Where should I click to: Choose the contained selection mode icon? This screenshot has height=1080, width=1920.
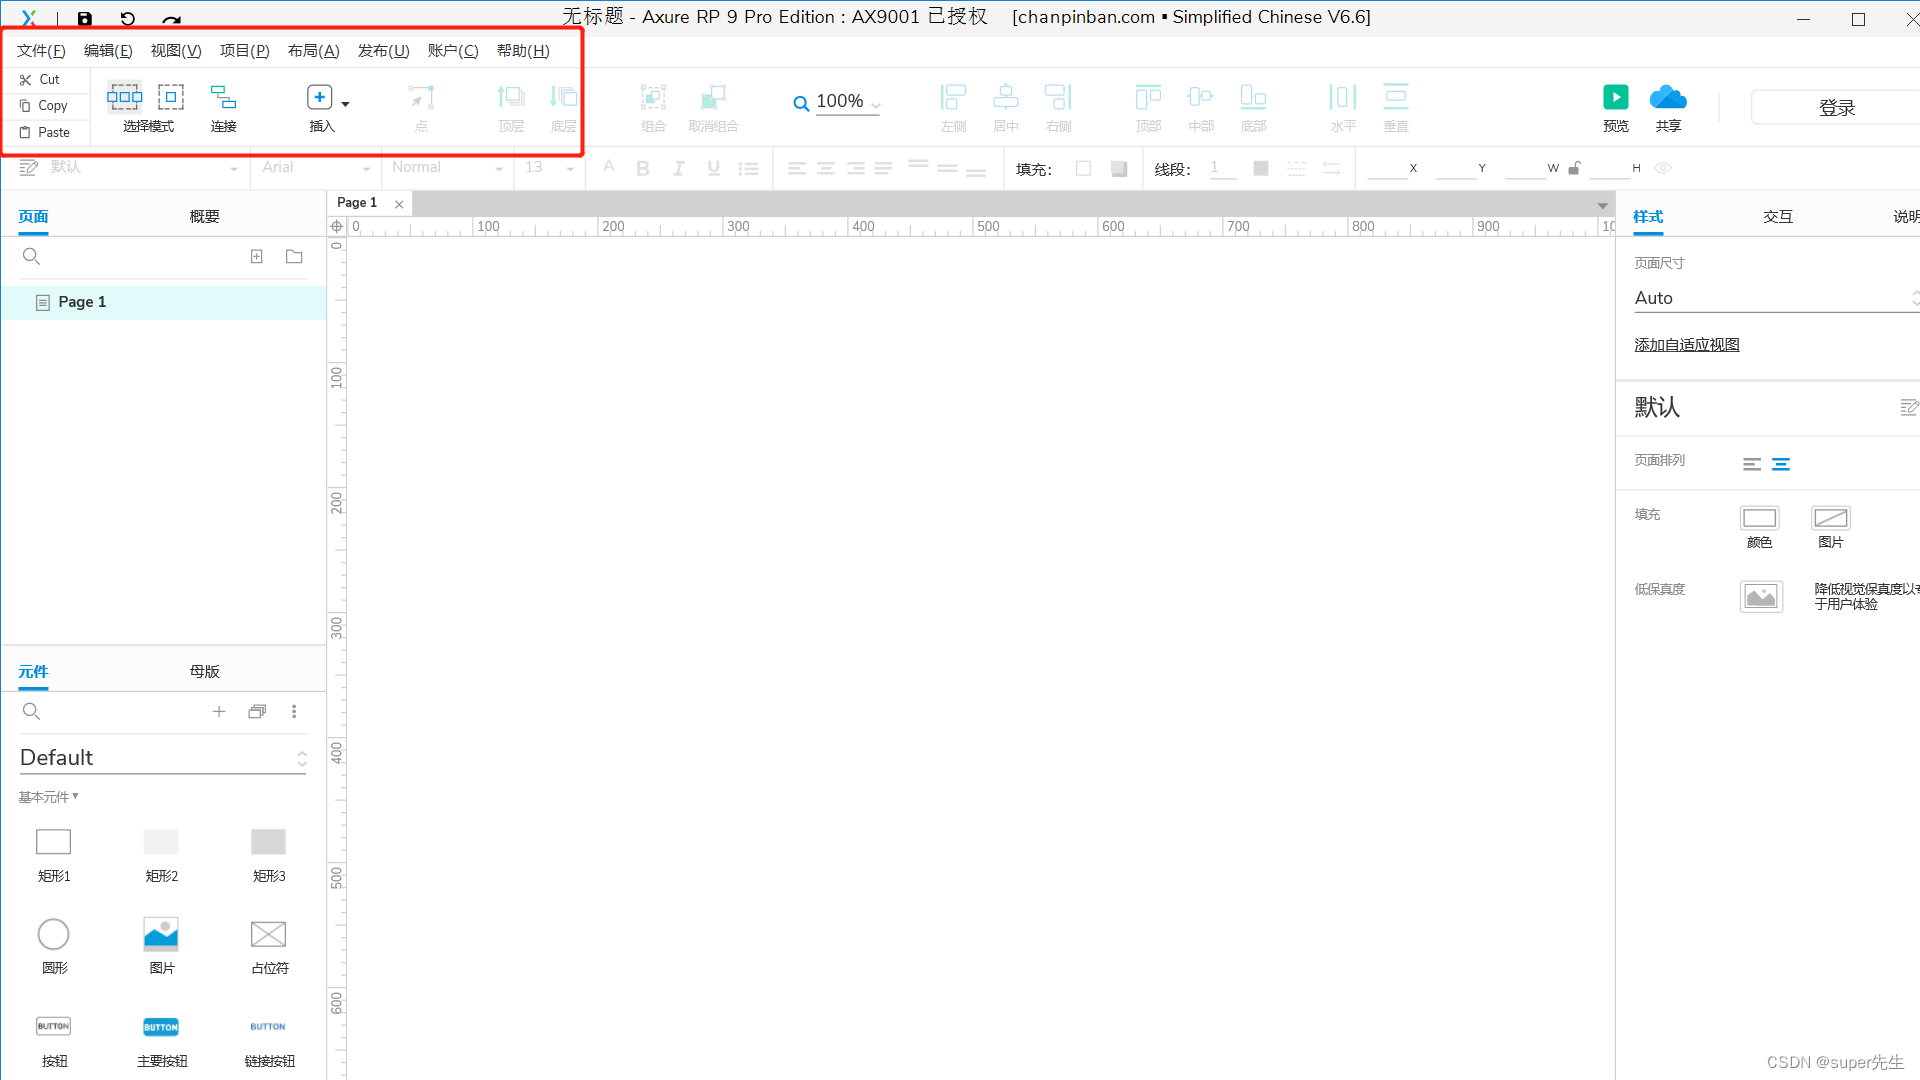click(x=171, y=98)
